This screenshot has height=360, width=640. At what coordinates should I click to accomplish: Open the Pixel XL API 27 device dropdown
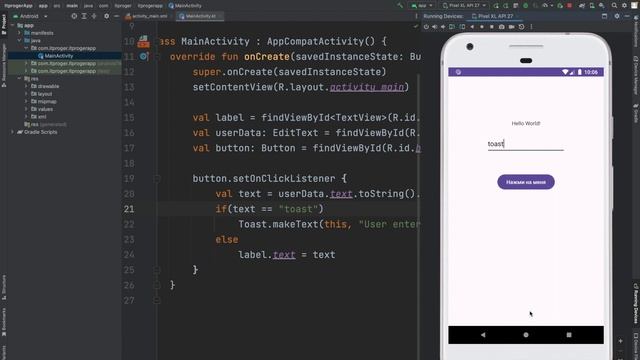point(464,6)
